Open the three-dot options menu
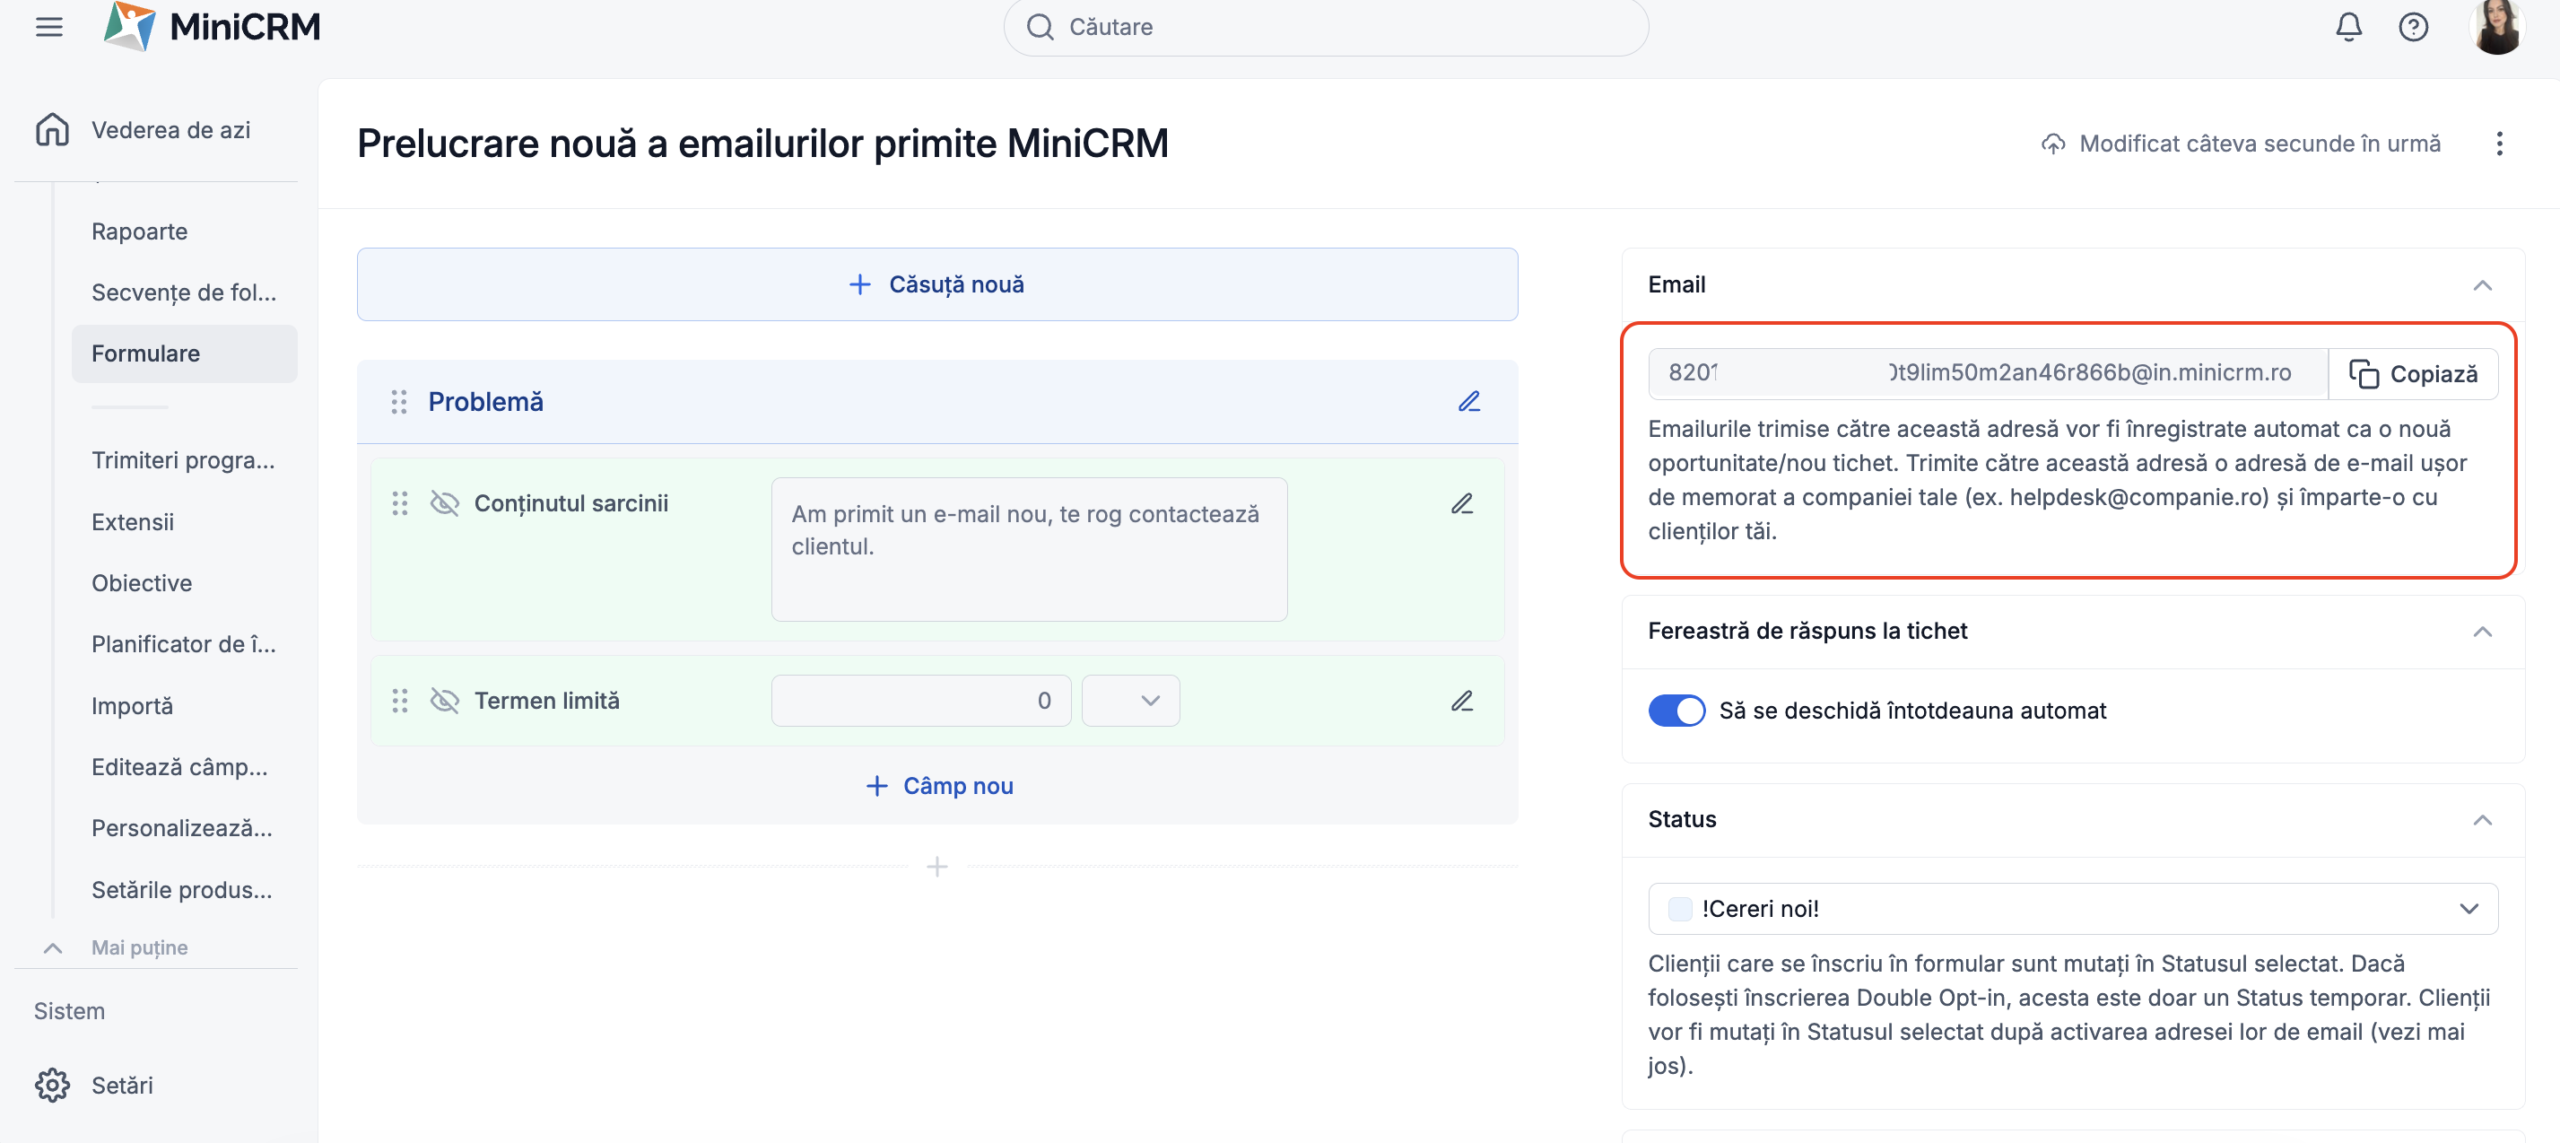This screenshot has height=1143, width=2560. [2499, 144]
